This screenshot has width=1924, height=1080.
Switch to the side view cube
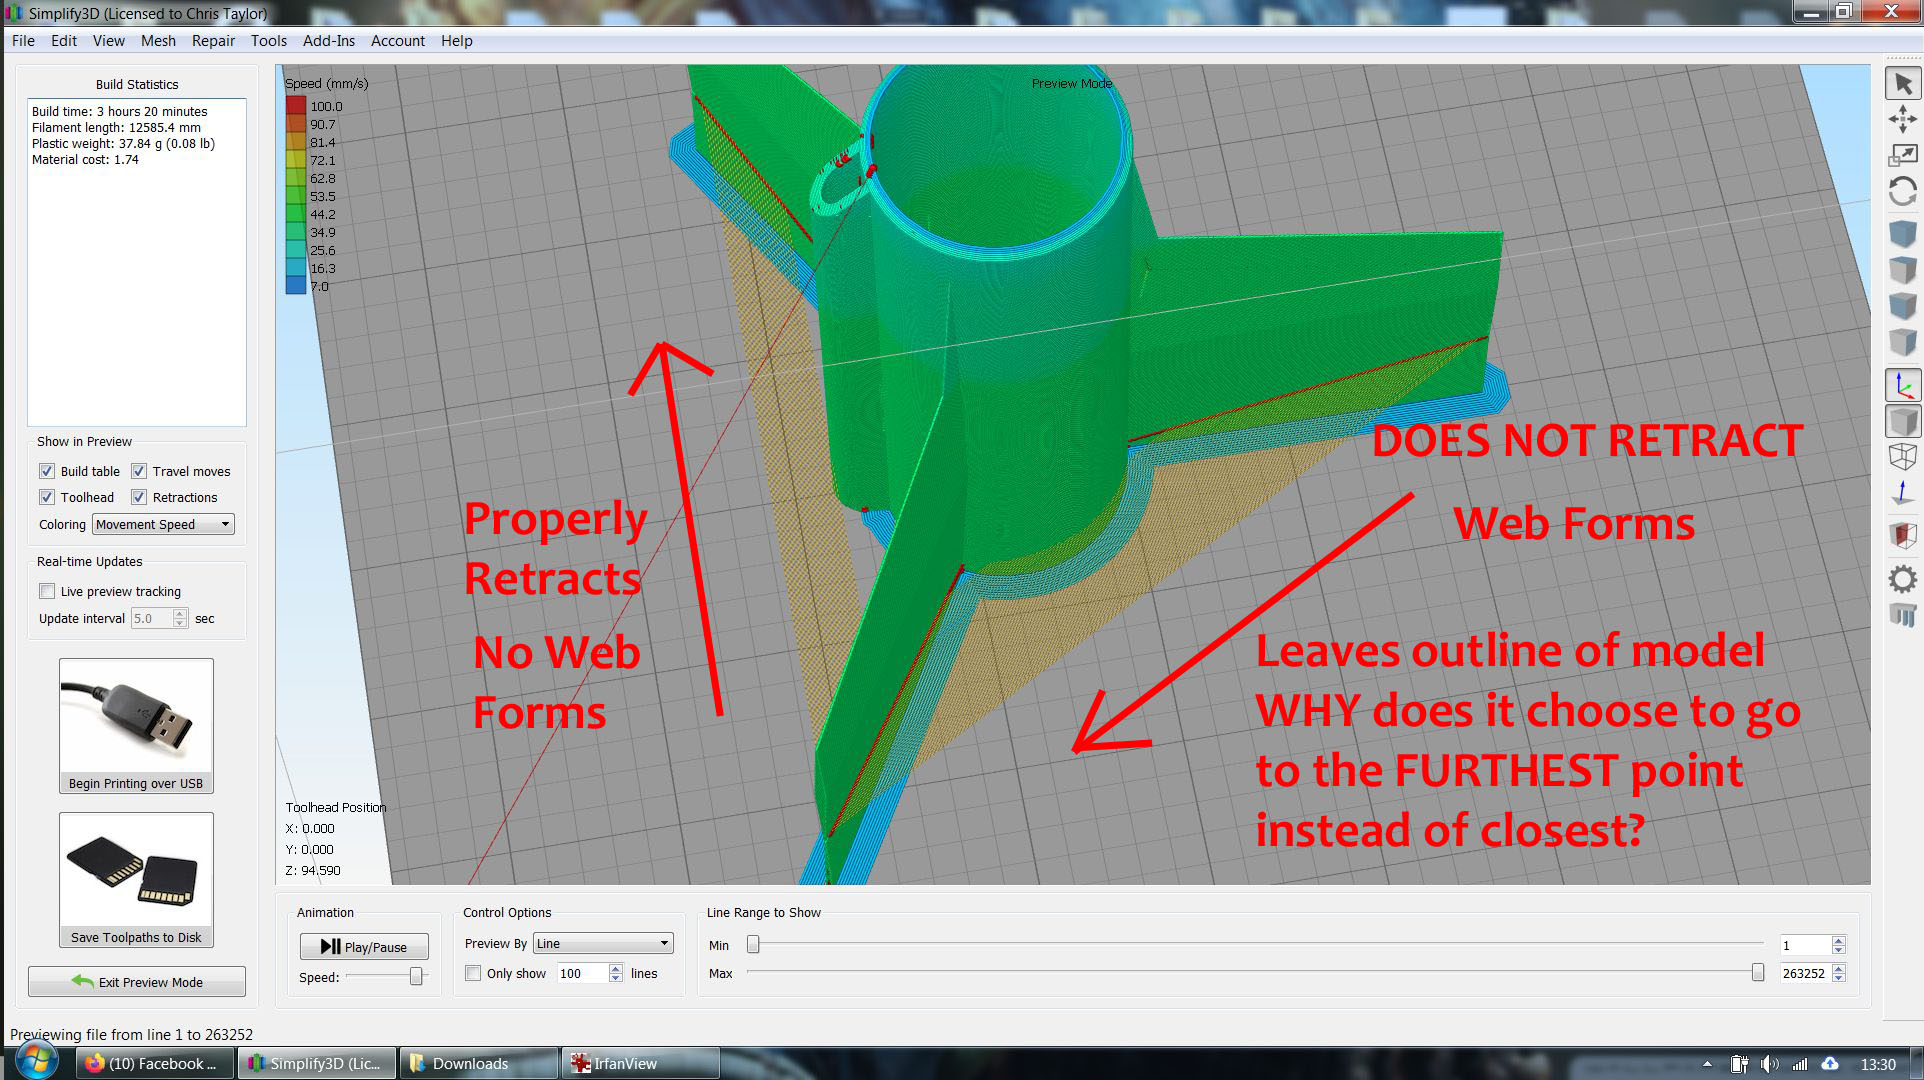click(x=1902, y=342)
